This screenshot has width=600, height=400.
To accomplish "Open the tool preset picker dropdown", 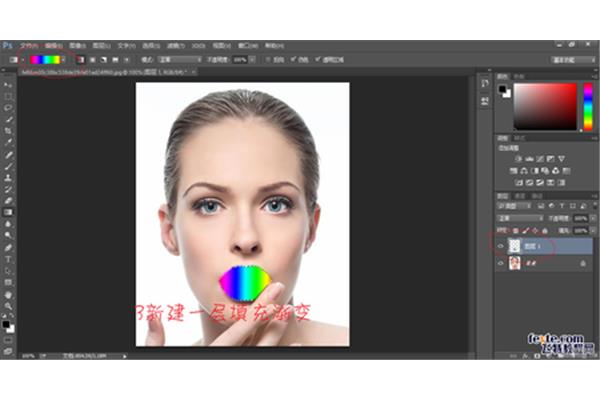I will (23, 60).
